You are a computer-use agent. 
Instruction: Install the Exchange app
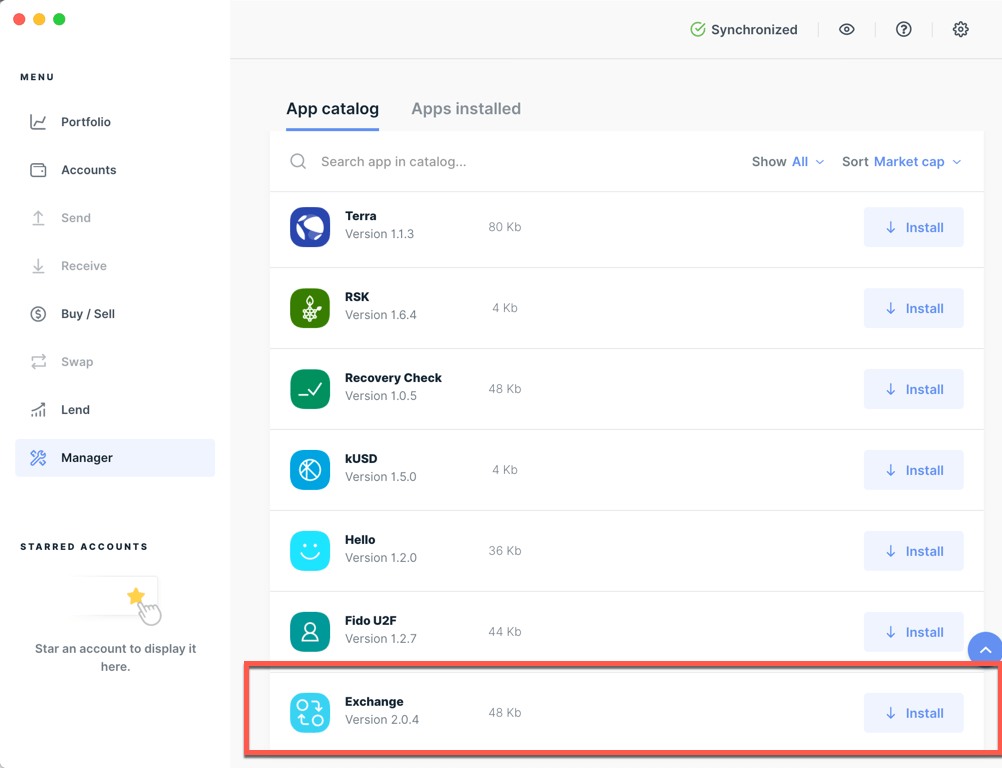point(914,713)
